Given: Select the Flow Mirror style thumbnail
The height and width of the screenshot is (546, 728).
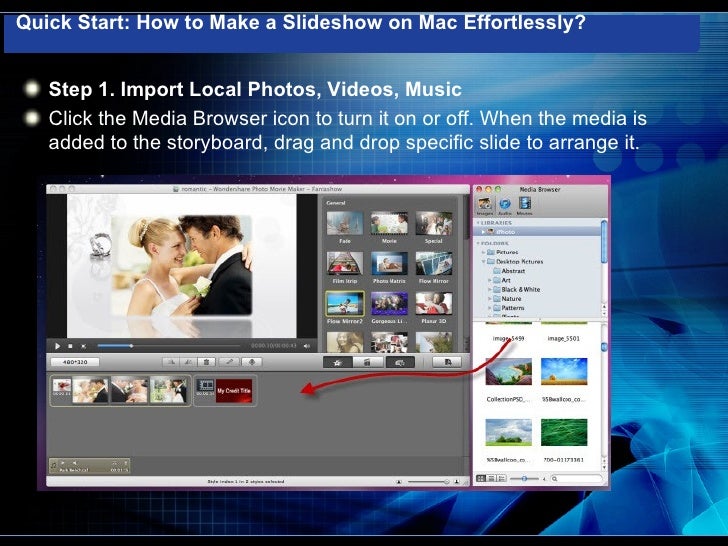Looking at the screenshot, I should (x=434, y=263).
